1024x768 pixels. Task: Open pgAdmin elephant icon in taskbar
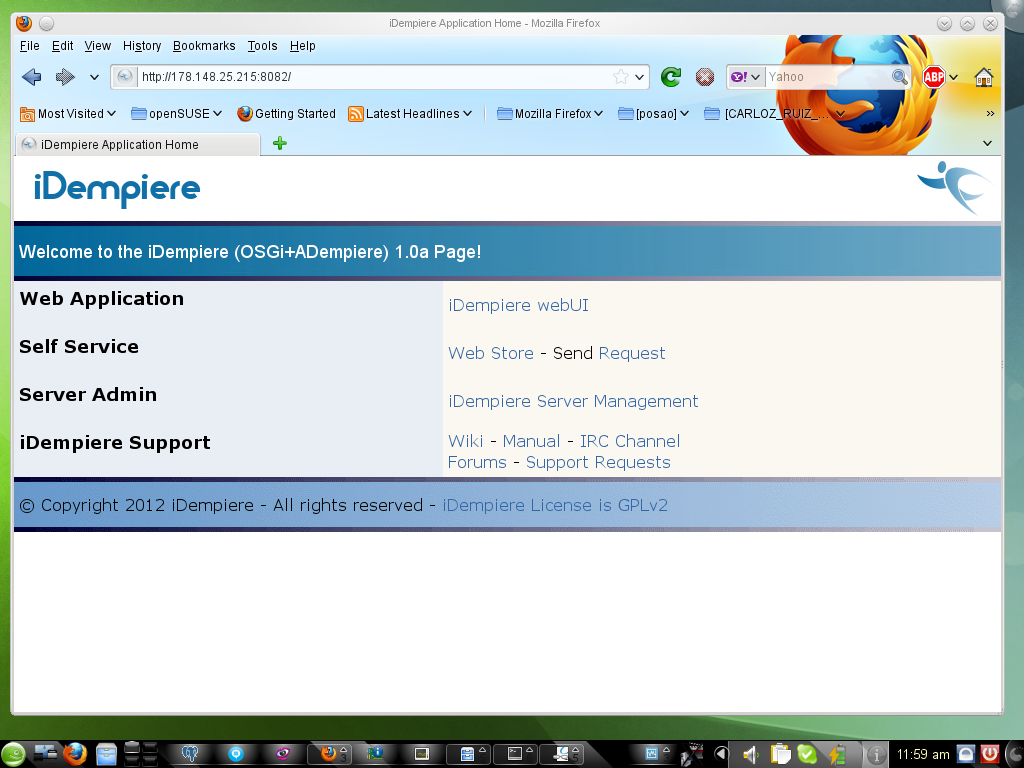coord(190,754)
